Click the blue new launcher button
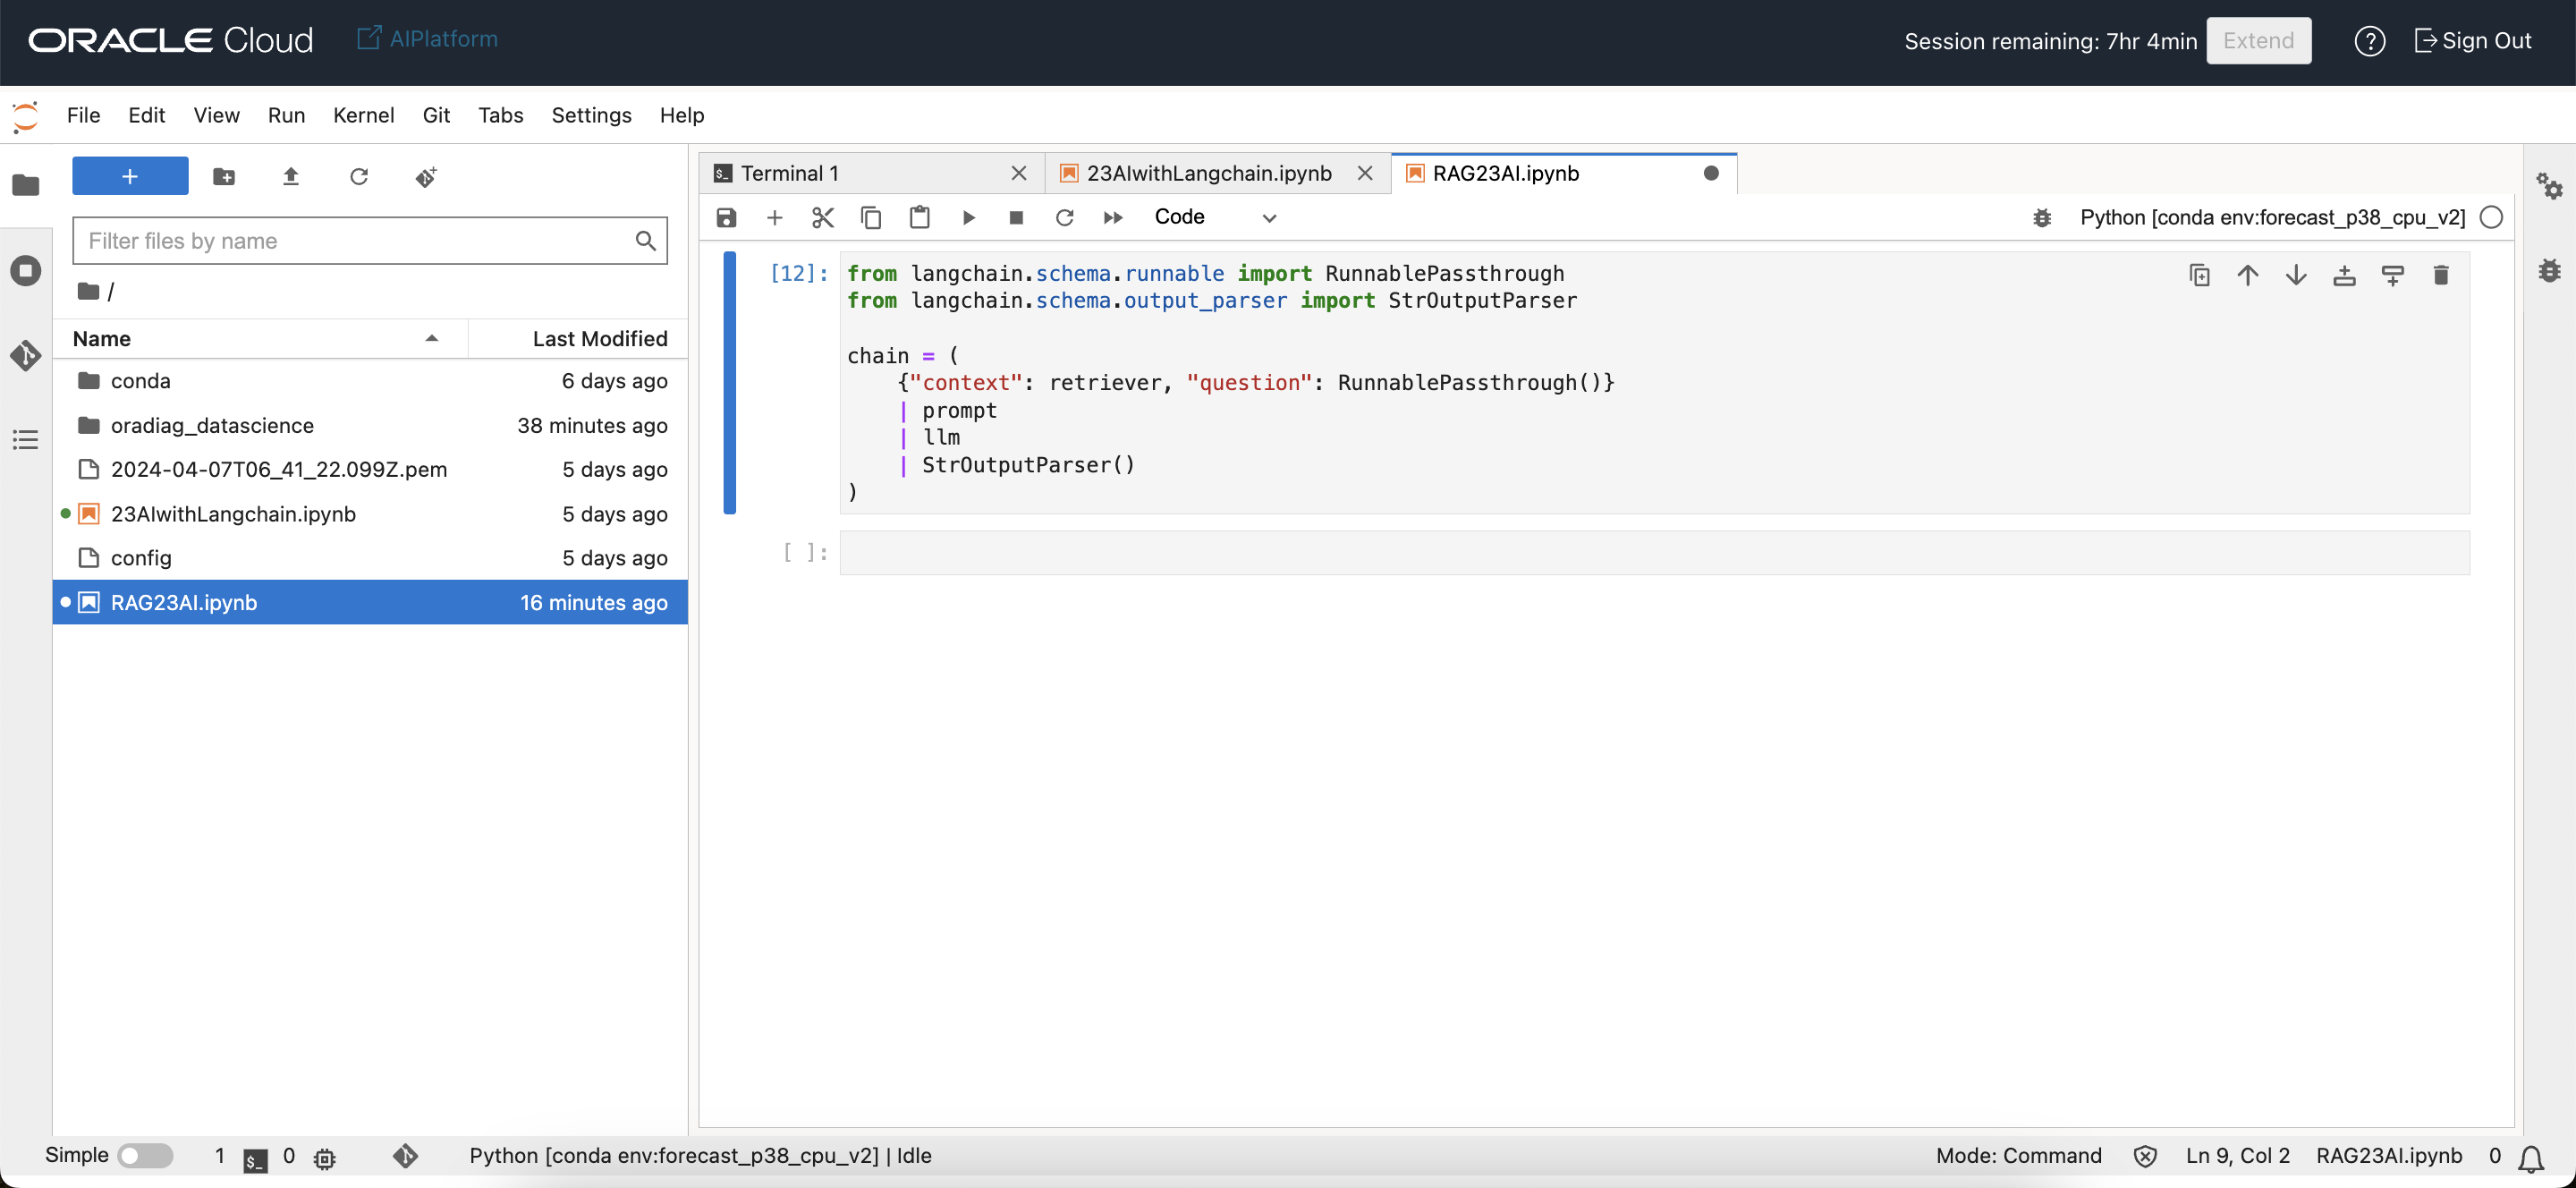This screenshot has width=2576, height=1188. coord(130,176)
